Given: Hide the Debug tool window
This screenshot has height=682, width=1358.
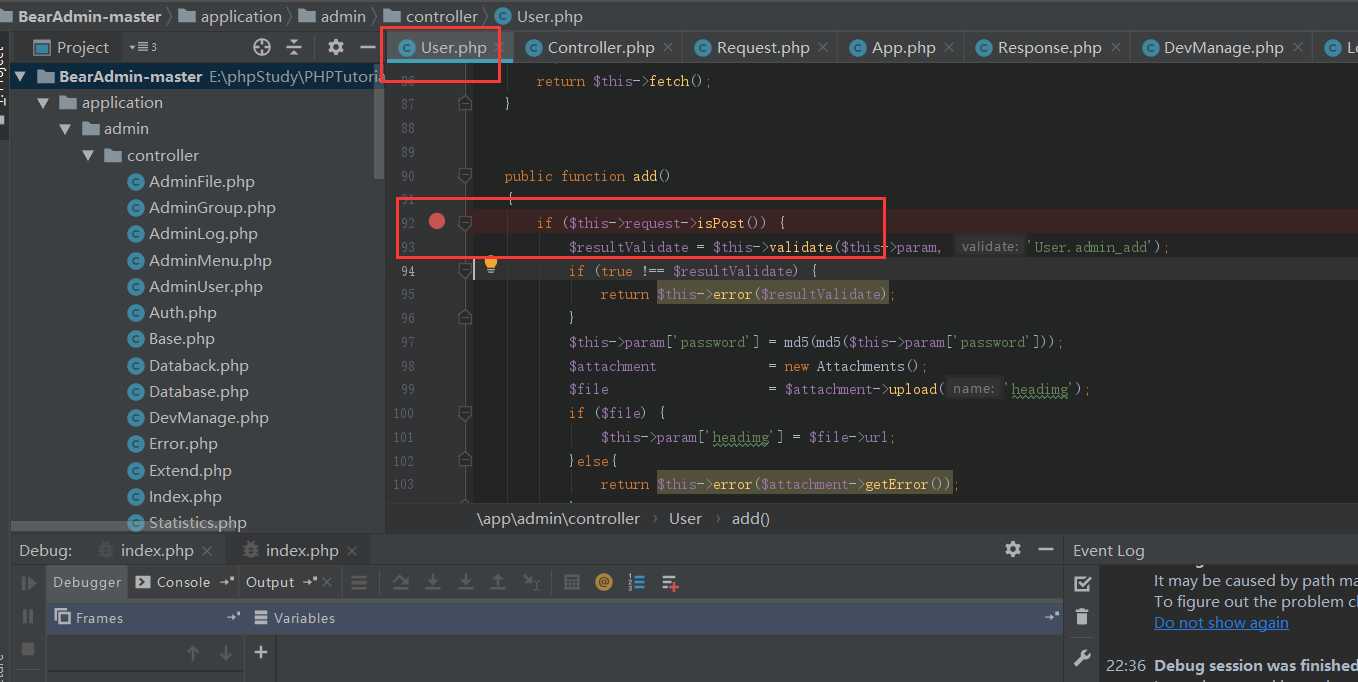Looking at the screenshot, I should coord(1046,549).
